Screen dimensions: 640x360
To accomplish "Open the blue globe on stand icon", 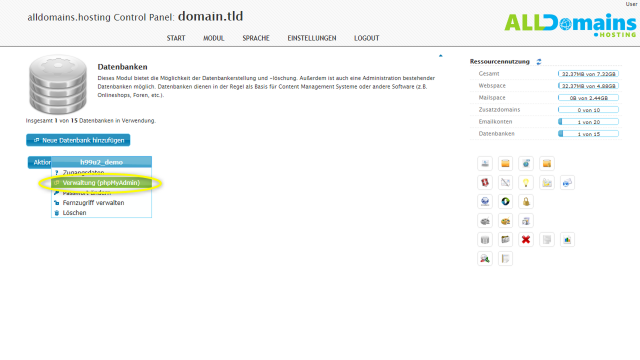I will 485,202.
